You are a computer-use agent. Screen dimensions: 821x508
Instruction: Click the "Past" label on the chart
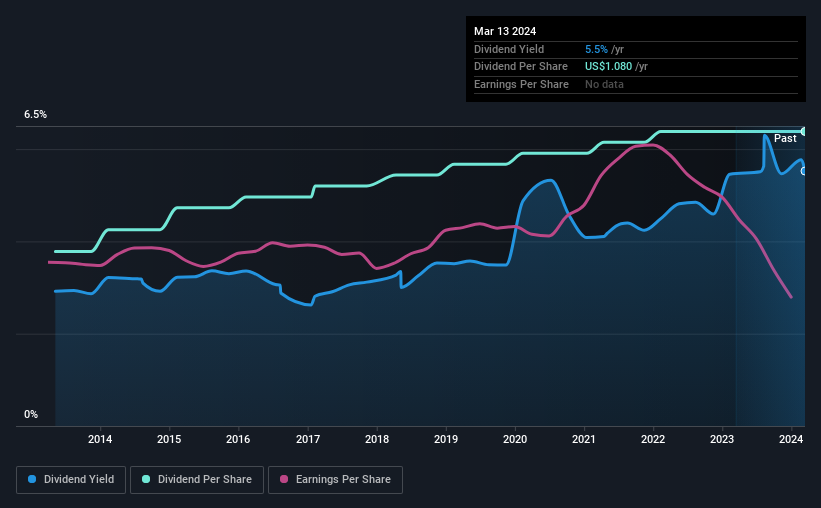click(785, 138)
